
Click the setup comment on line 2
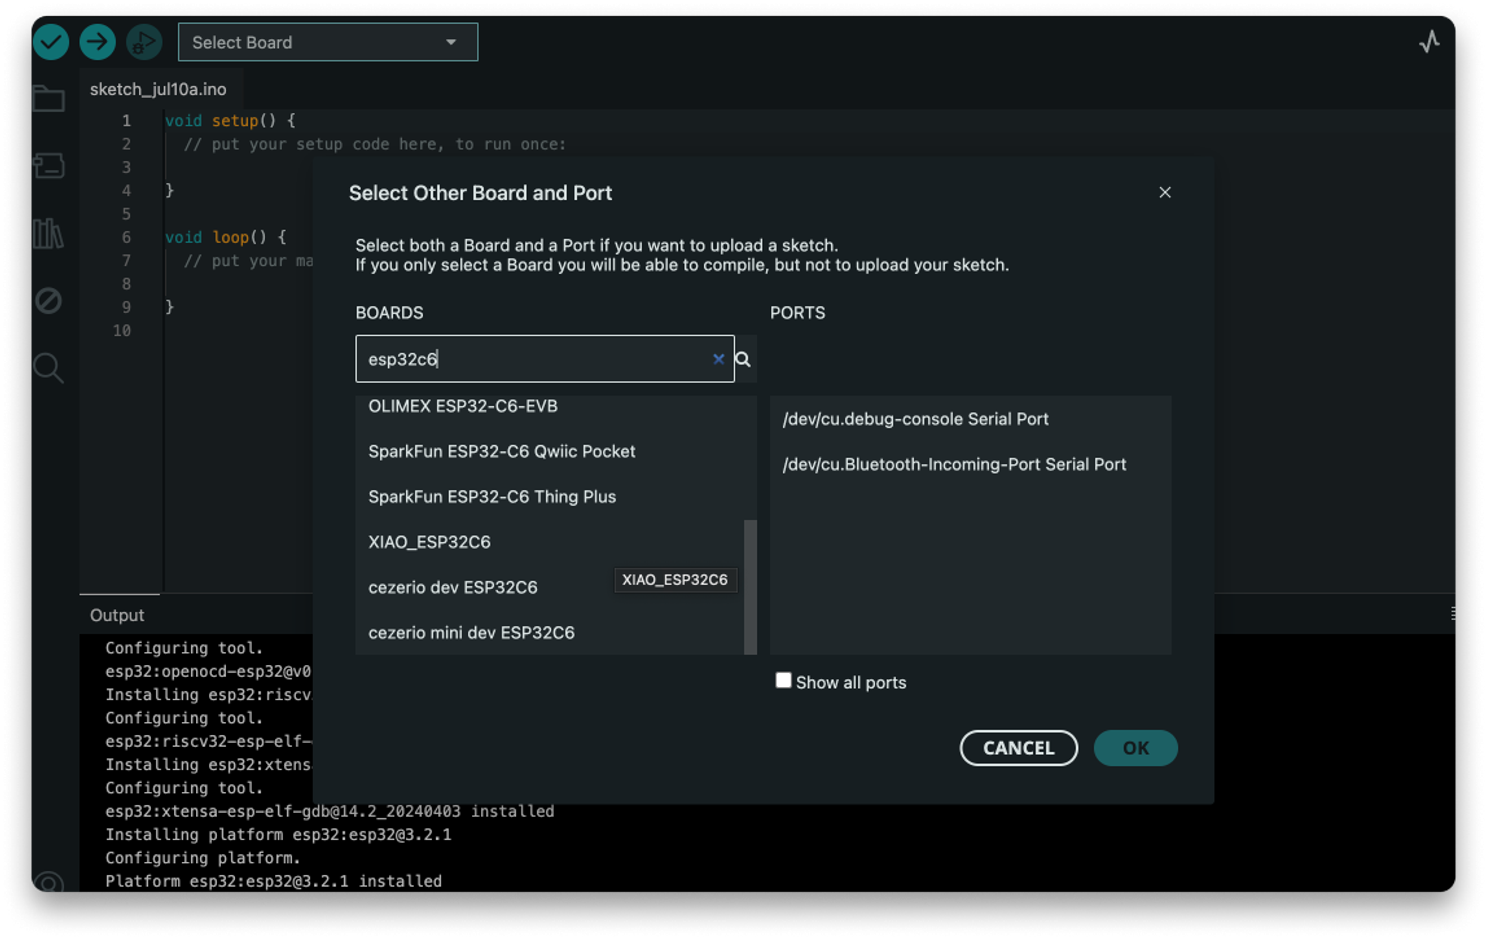tap(375, 144)
